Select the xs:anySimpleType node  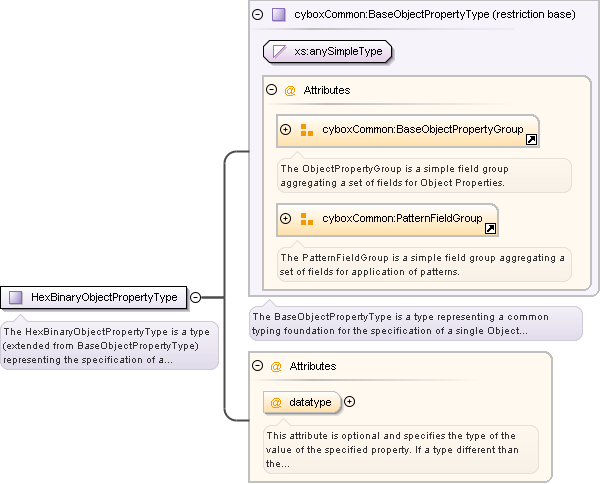point(327,51)
